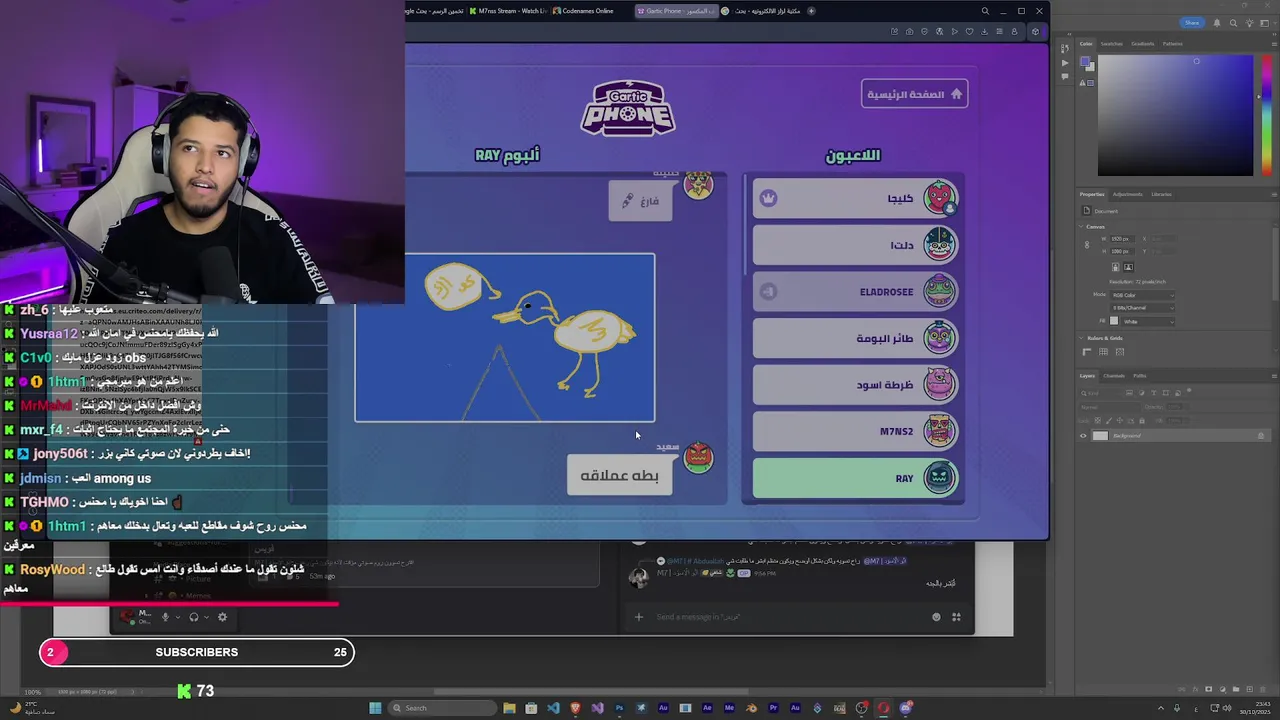1280x720 pixels.
Task: Click Discord attachment plus icon
Action: pos(638,617)
